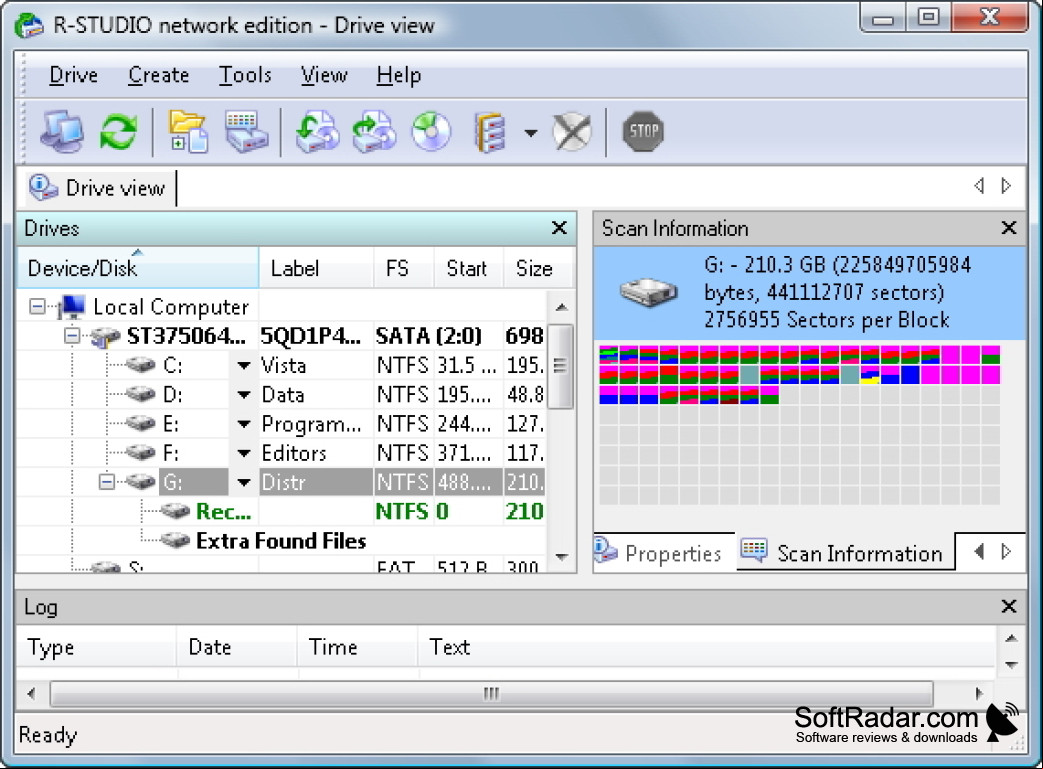Image resolution: width=1043 pixels, height=769 pixels.
Task: Open drive files toolbar icon
Action: point(188,131)
